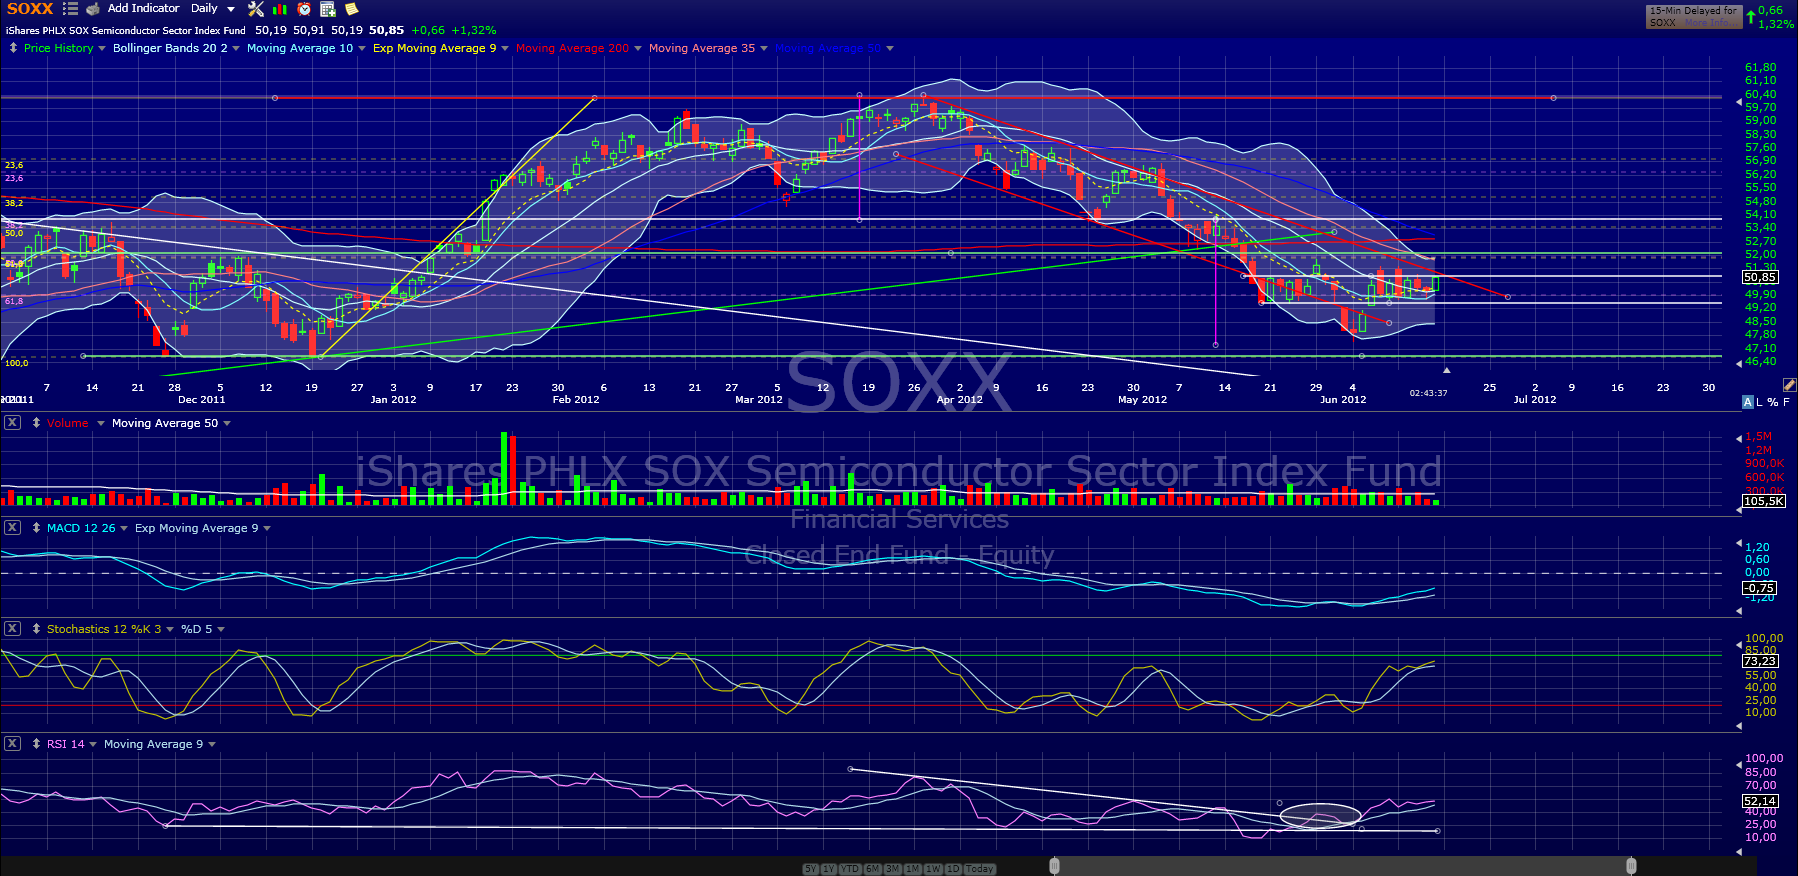Open the watchlist icon next to SOXX
This screenshot has width=1798, height=876.
click(70, 9)
